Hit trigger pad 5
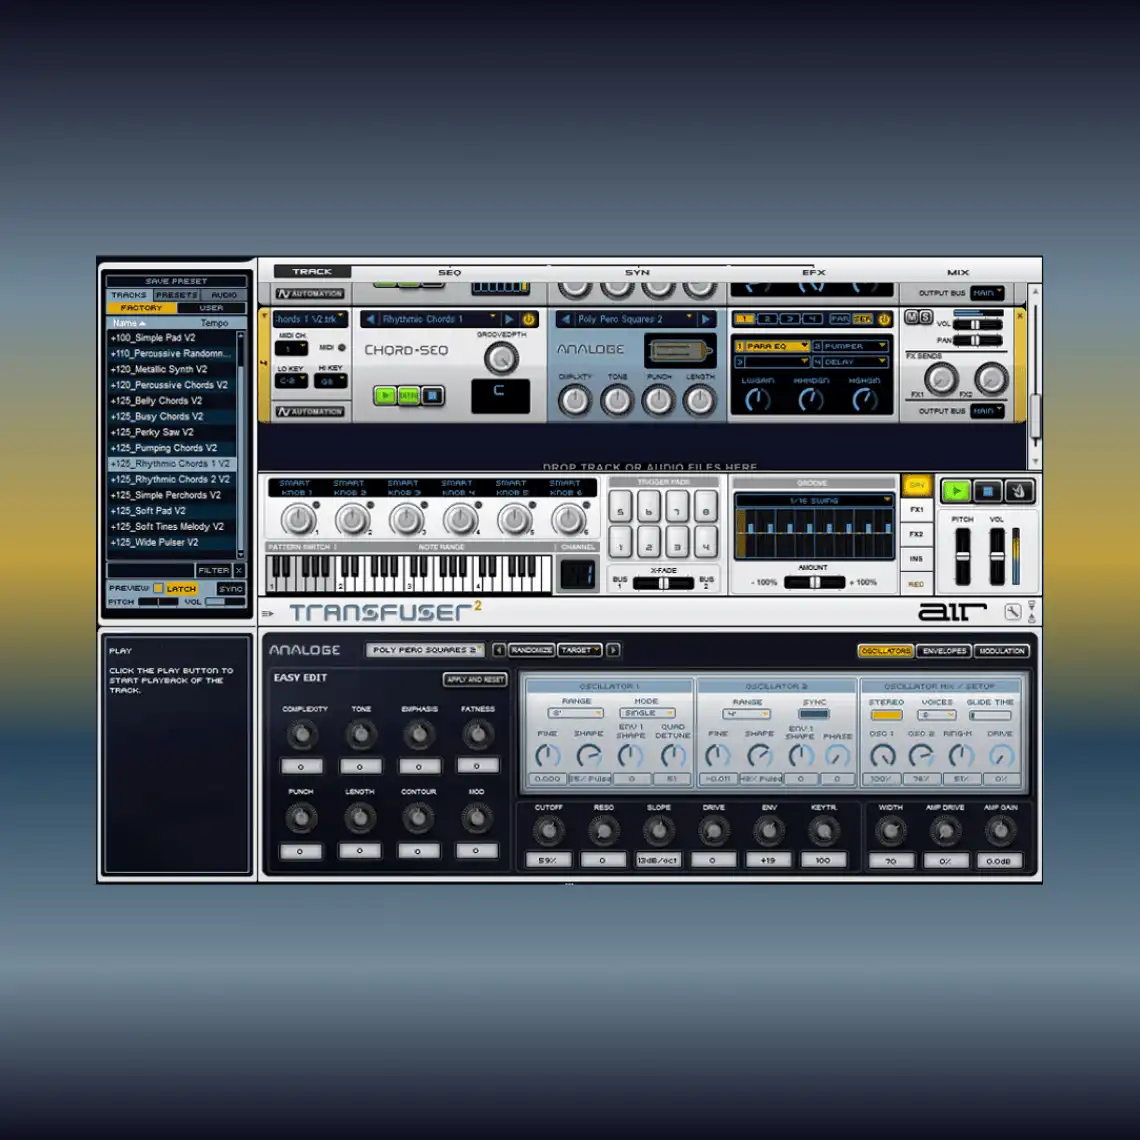Screen dimensions: 1140x1140 point(621,512)
